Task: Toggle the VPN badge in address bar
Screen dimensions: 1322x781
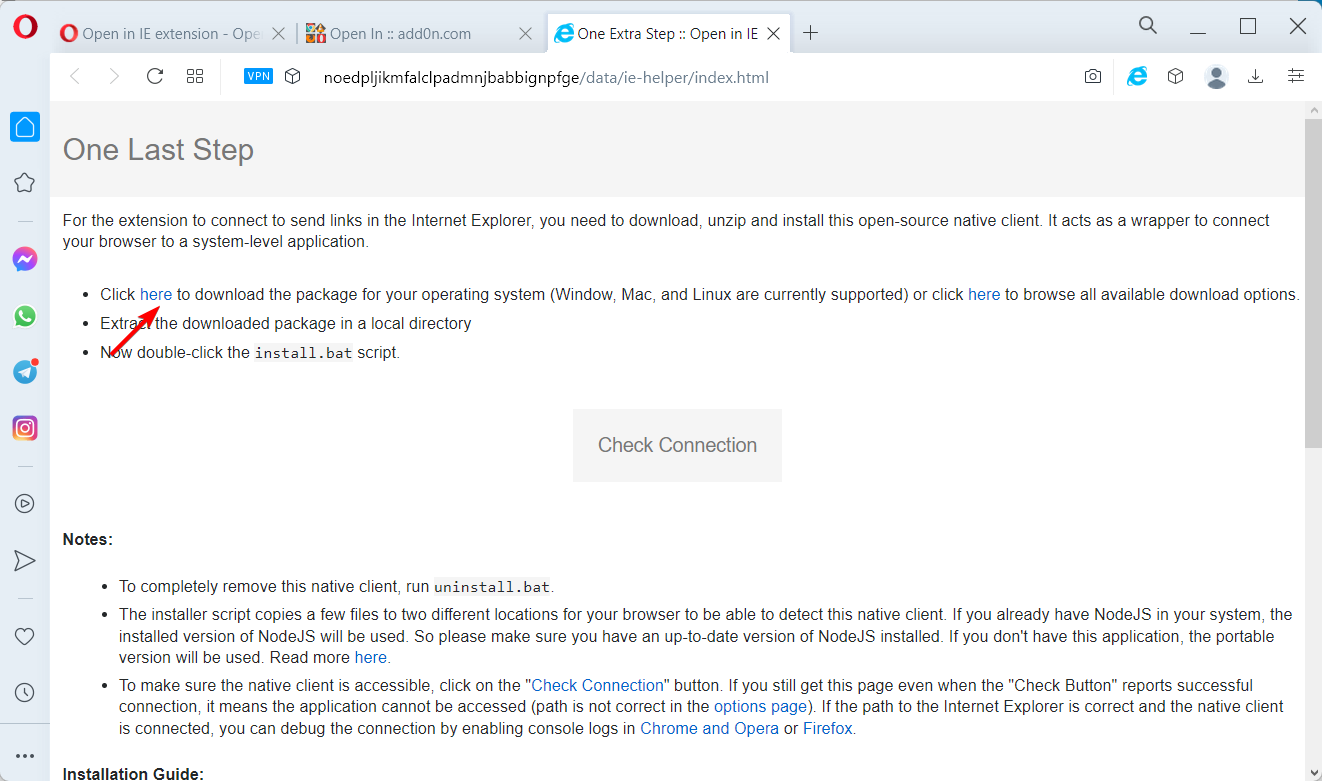Action: [x=258, y=76]
